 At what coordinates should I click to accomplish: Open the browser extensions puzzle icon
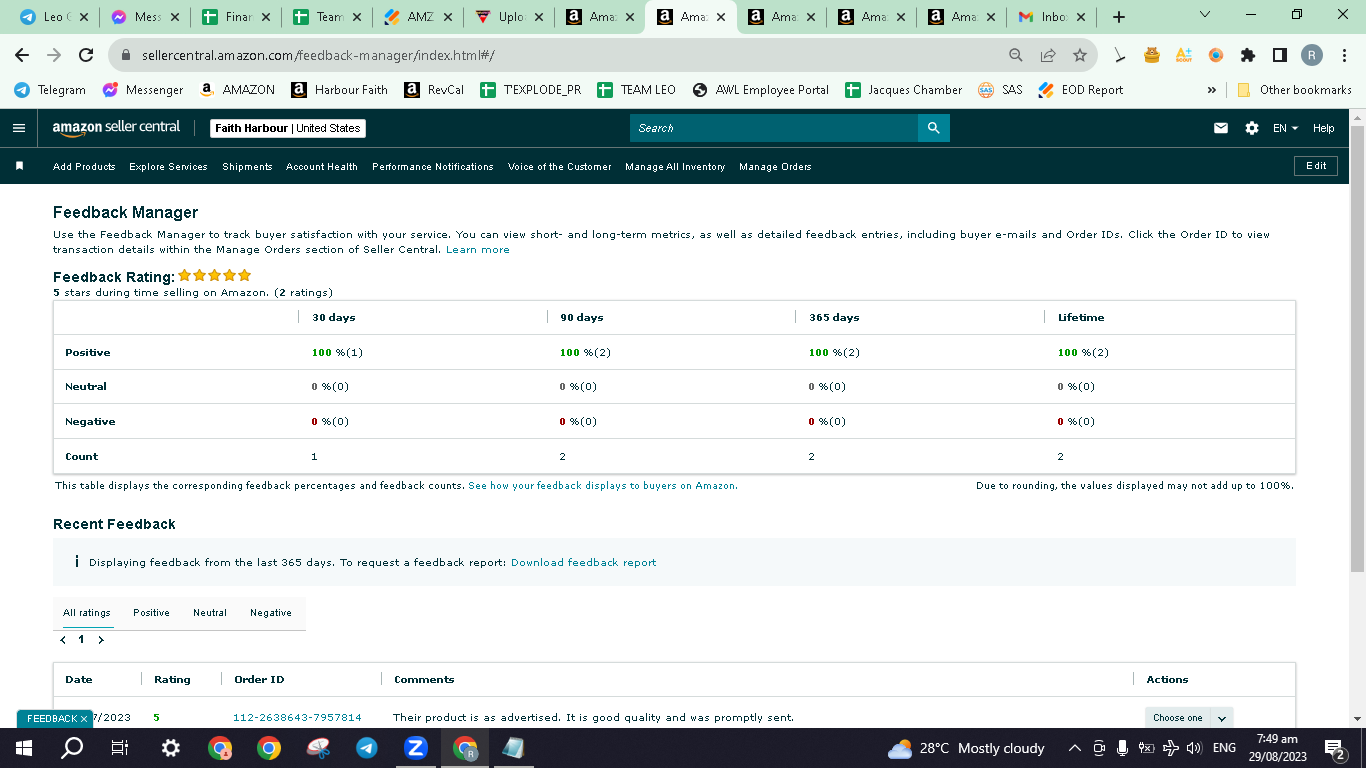pyautogui.click(x=1247, y=56)
